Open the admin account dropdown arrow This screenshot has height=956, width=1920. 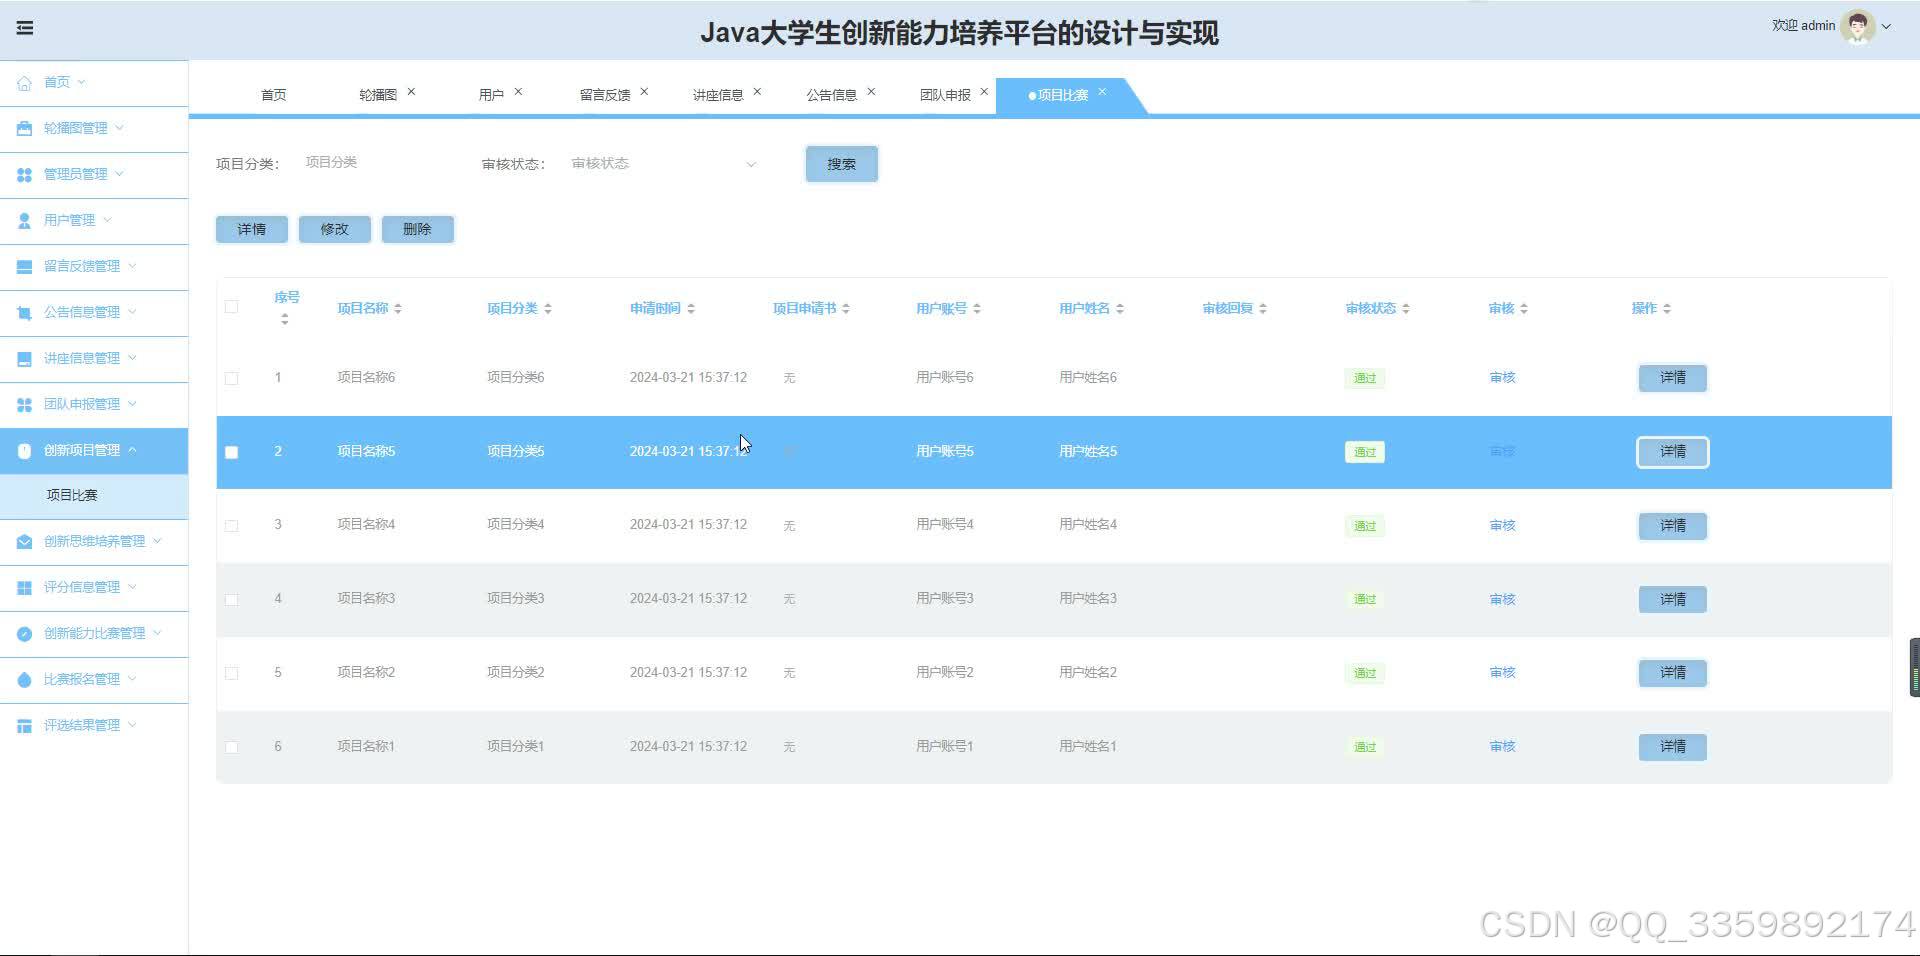(1886, 27)
